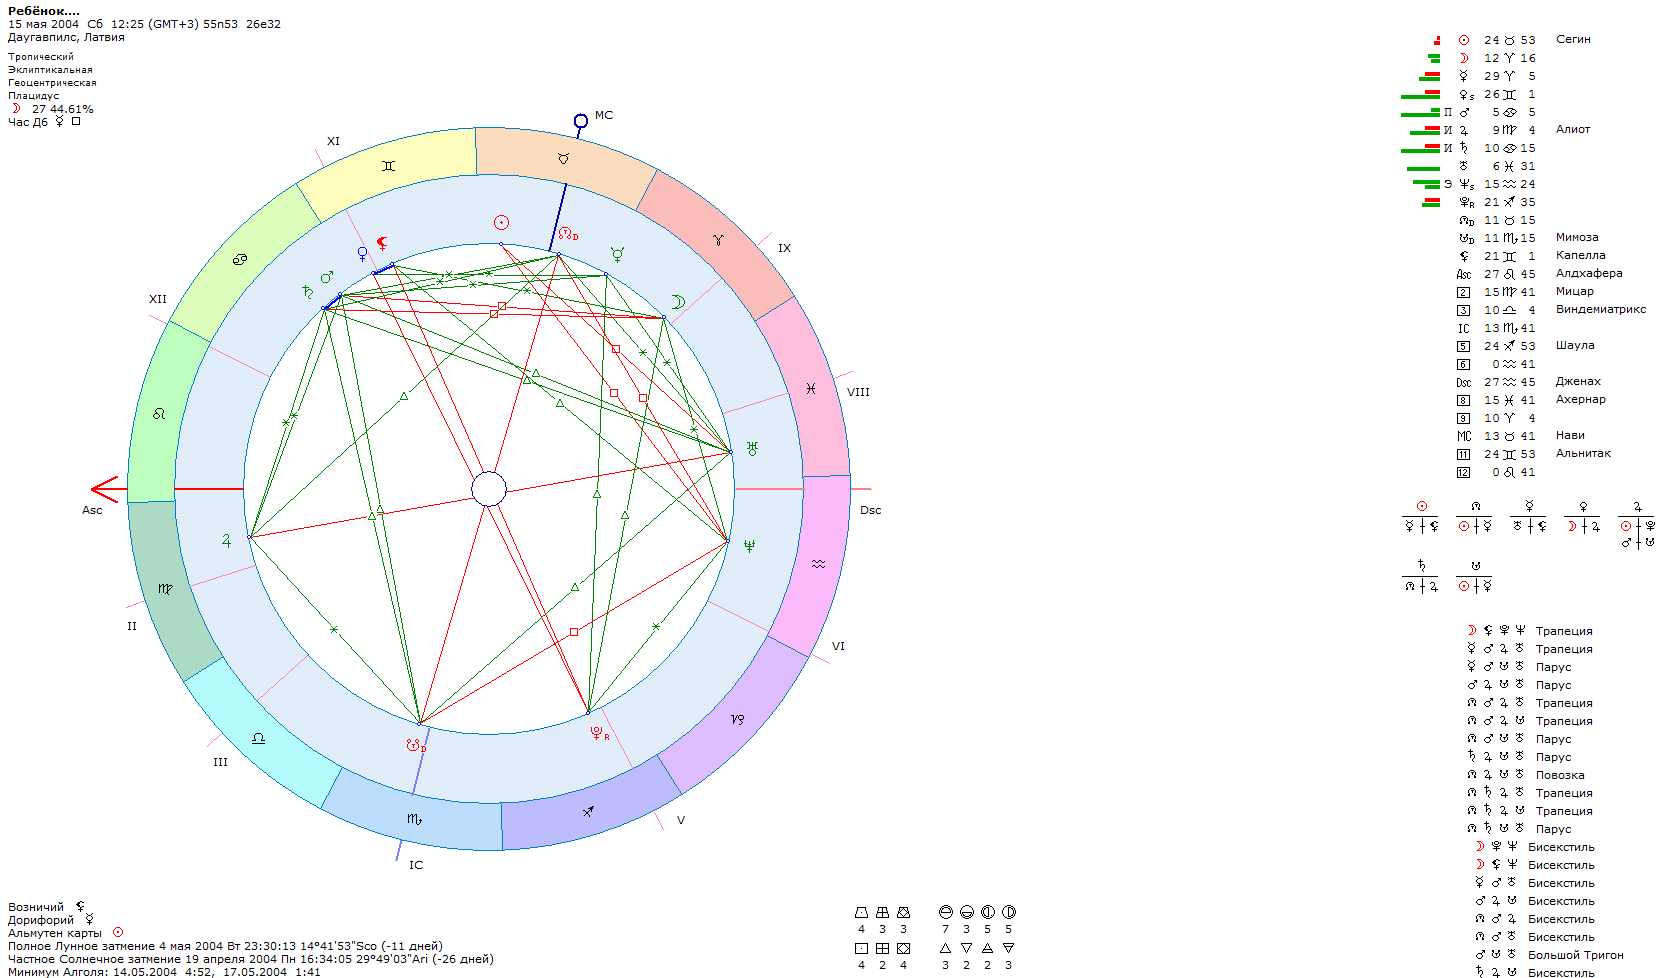Click the "Геоцентрическая" label
This screenshot has height=978, width=1680.
click(x=52, y=83)
